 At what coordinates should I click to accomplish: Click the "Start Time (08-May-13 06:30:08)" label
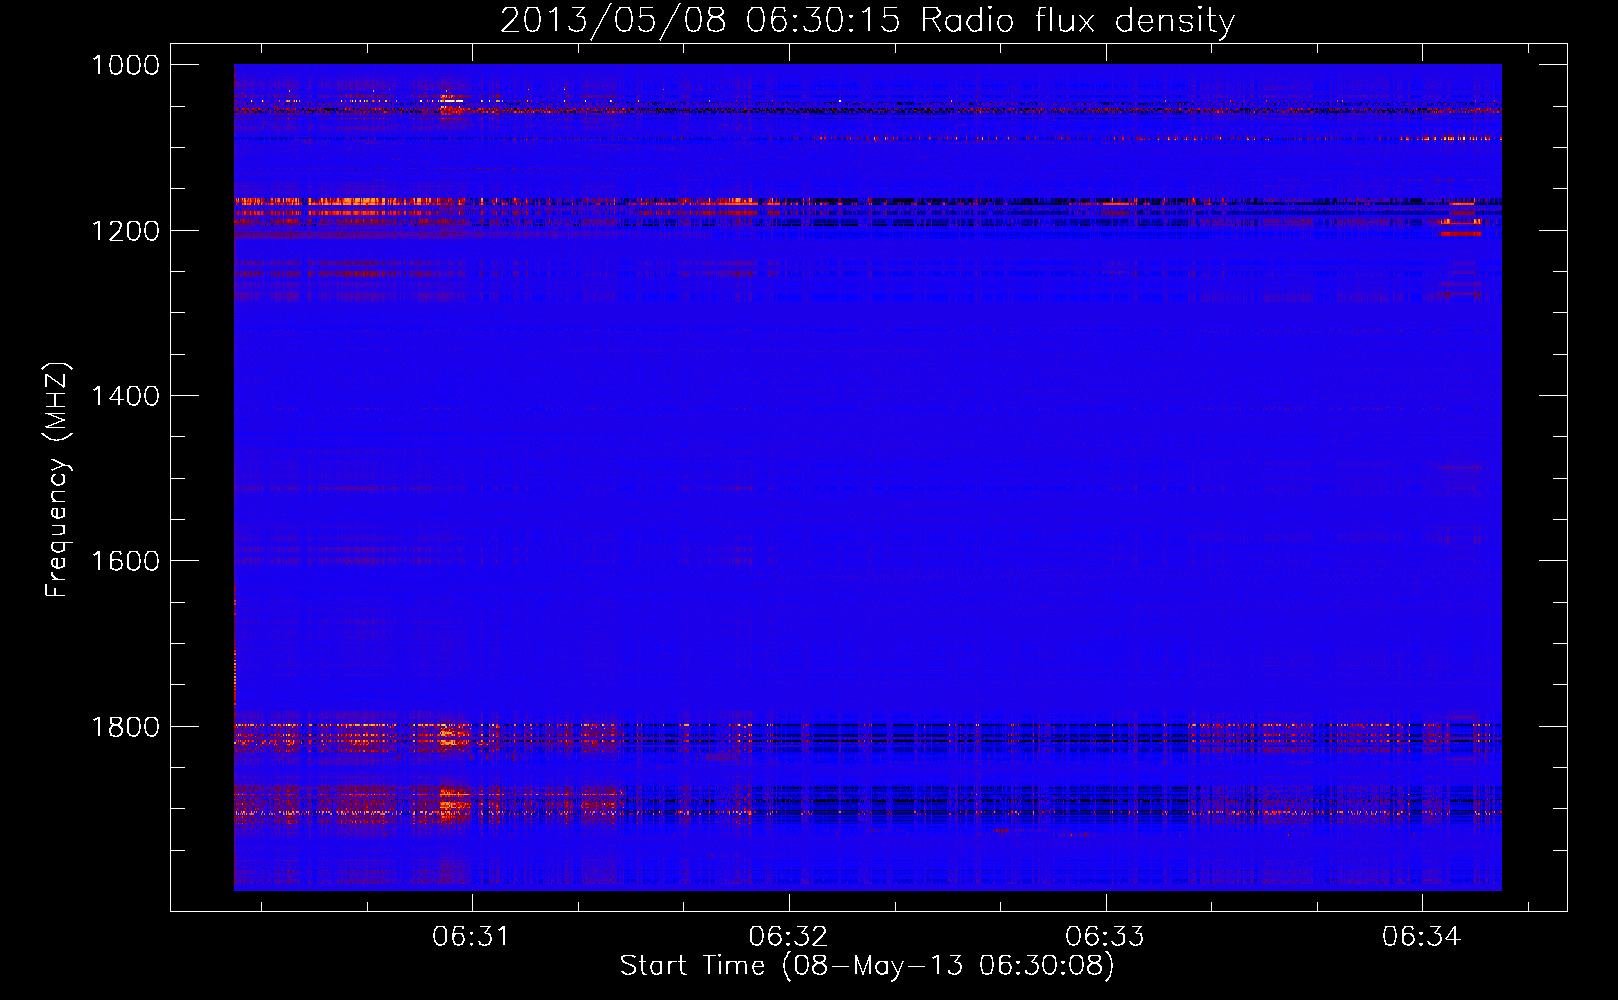[867, 966]
